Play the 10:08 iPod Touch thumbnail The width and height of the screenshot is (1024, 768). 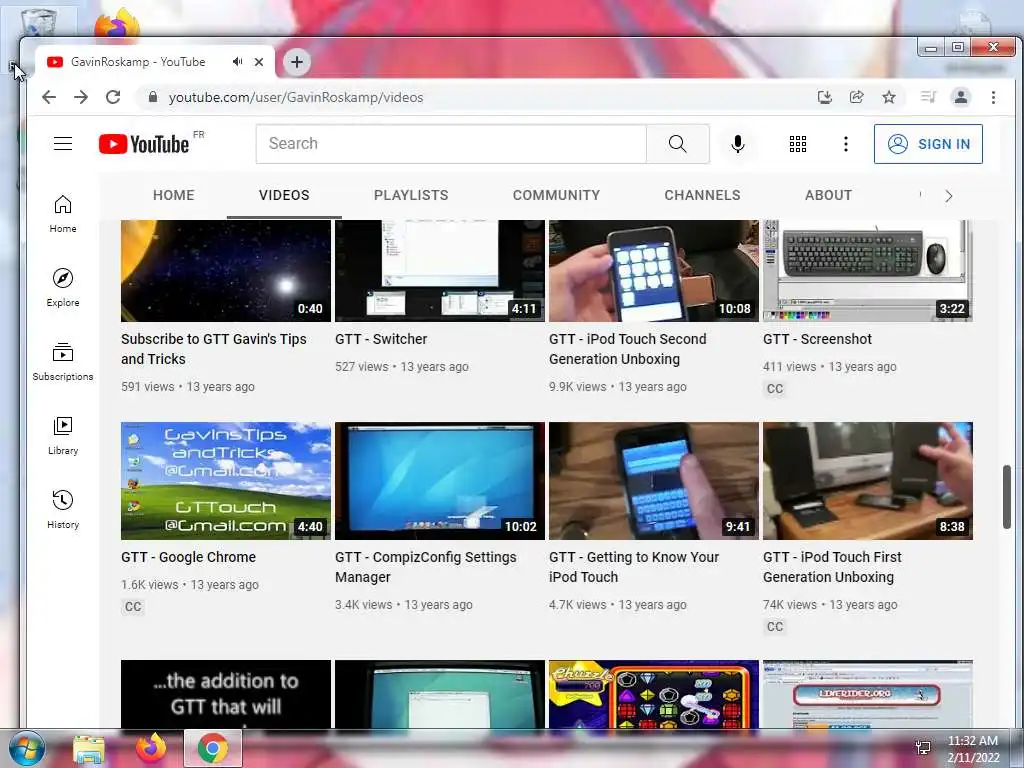pyautogui.click(x=654, y=270)
